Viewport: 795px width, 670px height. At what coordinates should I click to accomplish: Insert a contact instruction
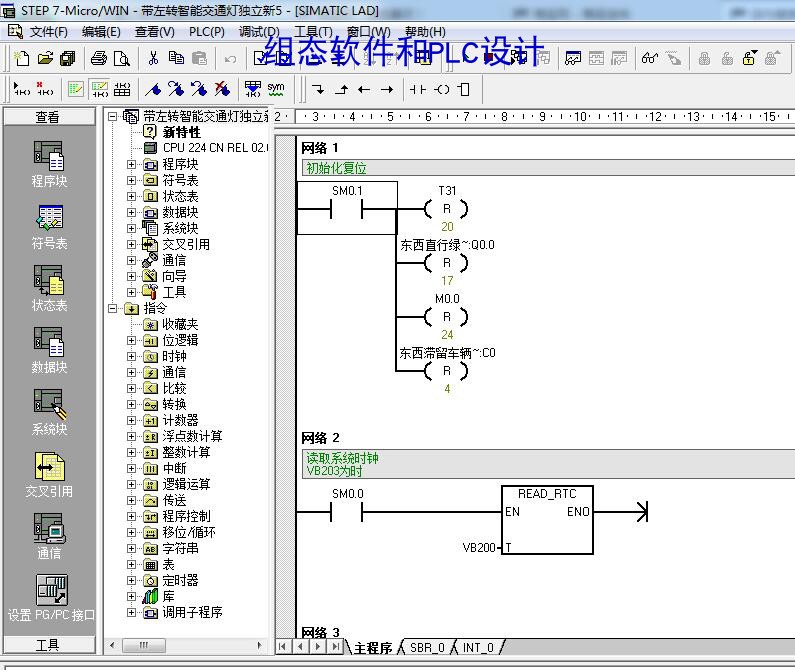click(x=418, y=90)
